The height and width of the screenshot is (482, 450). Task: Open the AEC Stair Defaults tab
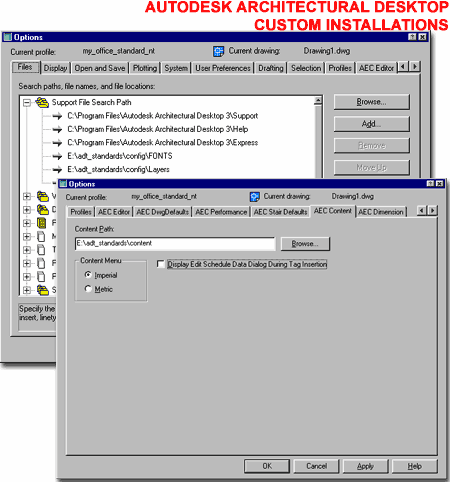click(280, 212)
